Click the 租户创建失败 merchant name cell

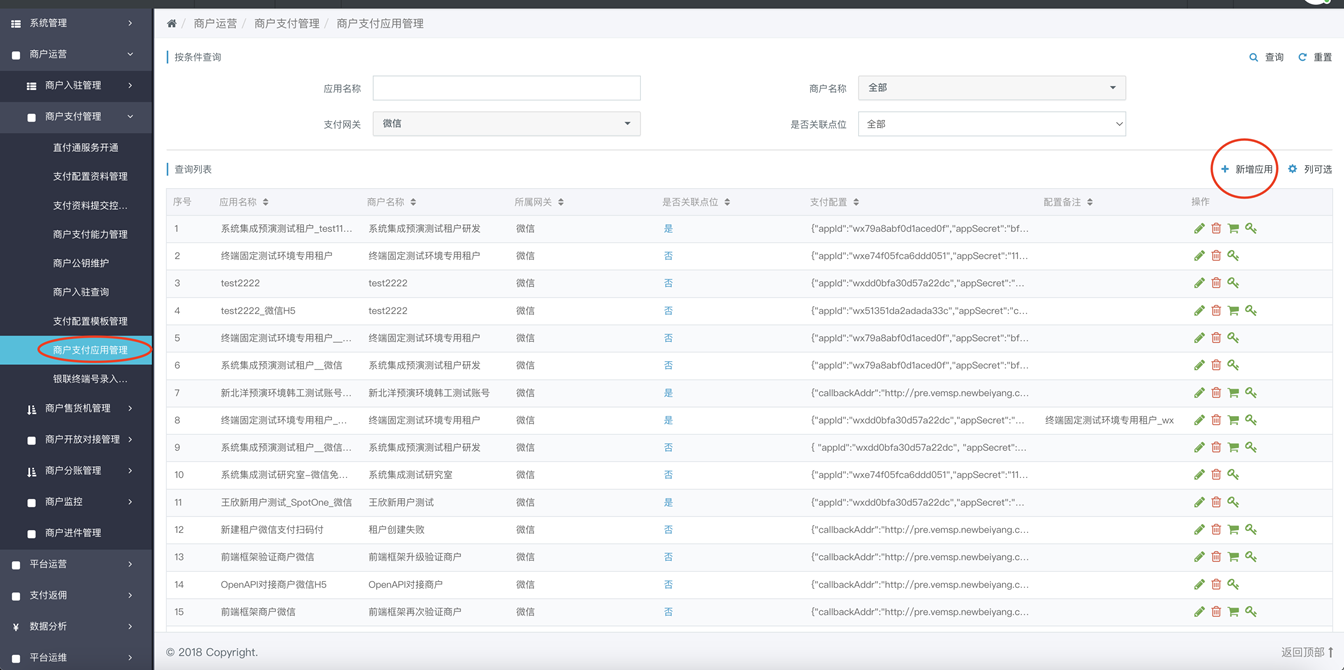click(x=396, y=530)
